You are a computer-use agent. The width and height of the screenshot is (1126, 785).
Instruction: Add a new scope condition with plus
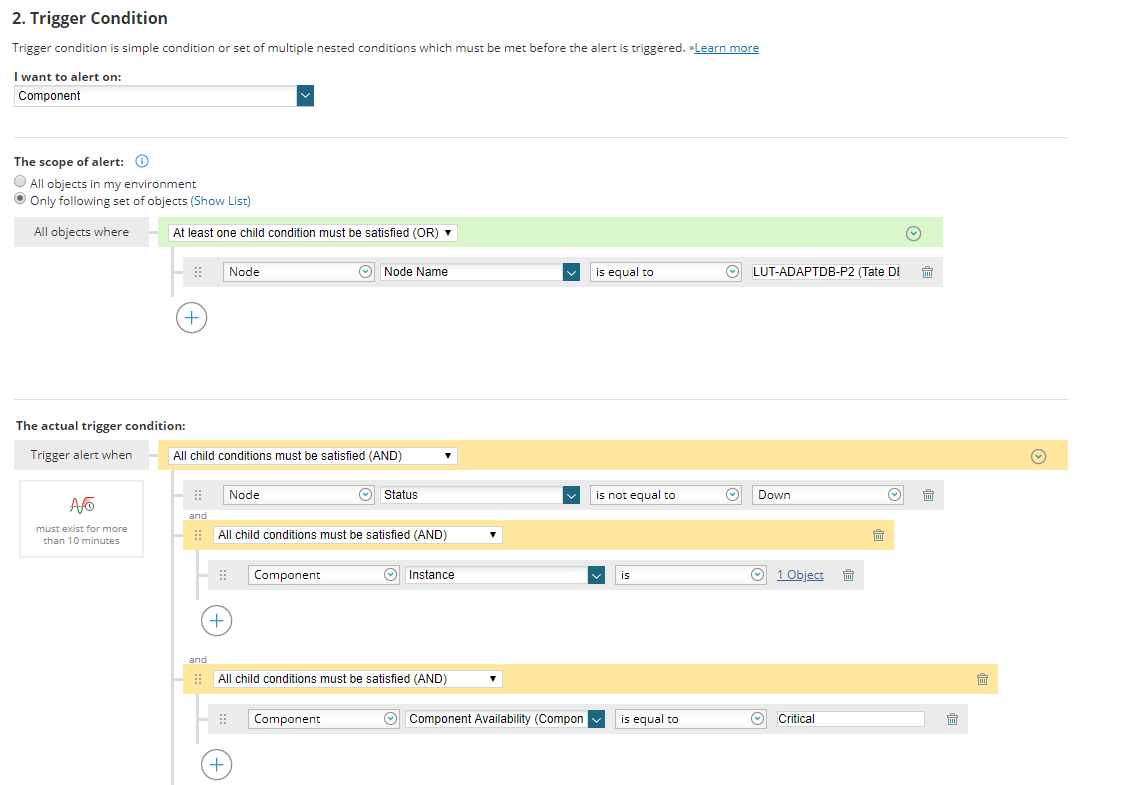click(192, 317)
